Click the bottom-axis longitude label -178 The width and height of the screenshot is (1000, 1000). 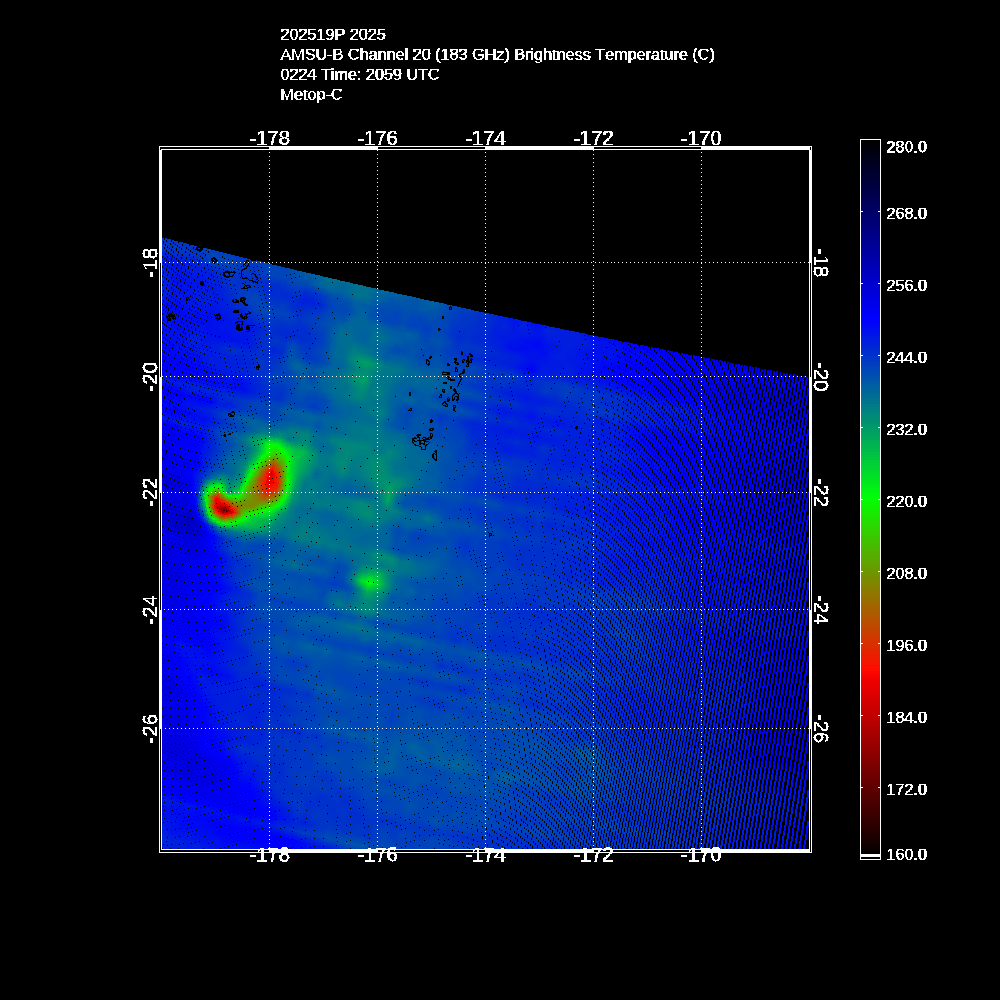tap(269, 856)
